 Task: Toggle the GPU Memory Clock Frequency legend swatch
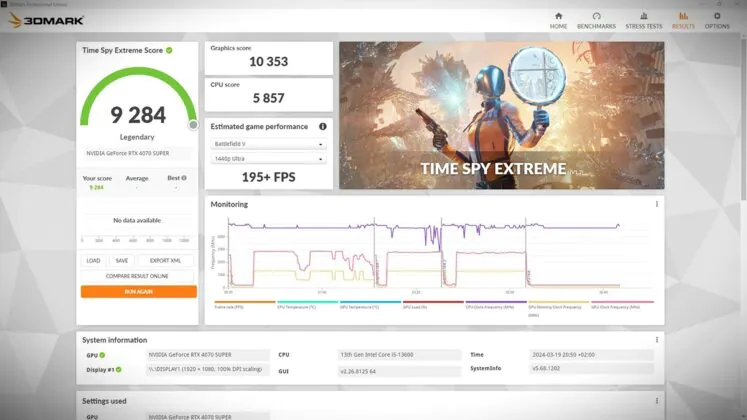[559, 302]
